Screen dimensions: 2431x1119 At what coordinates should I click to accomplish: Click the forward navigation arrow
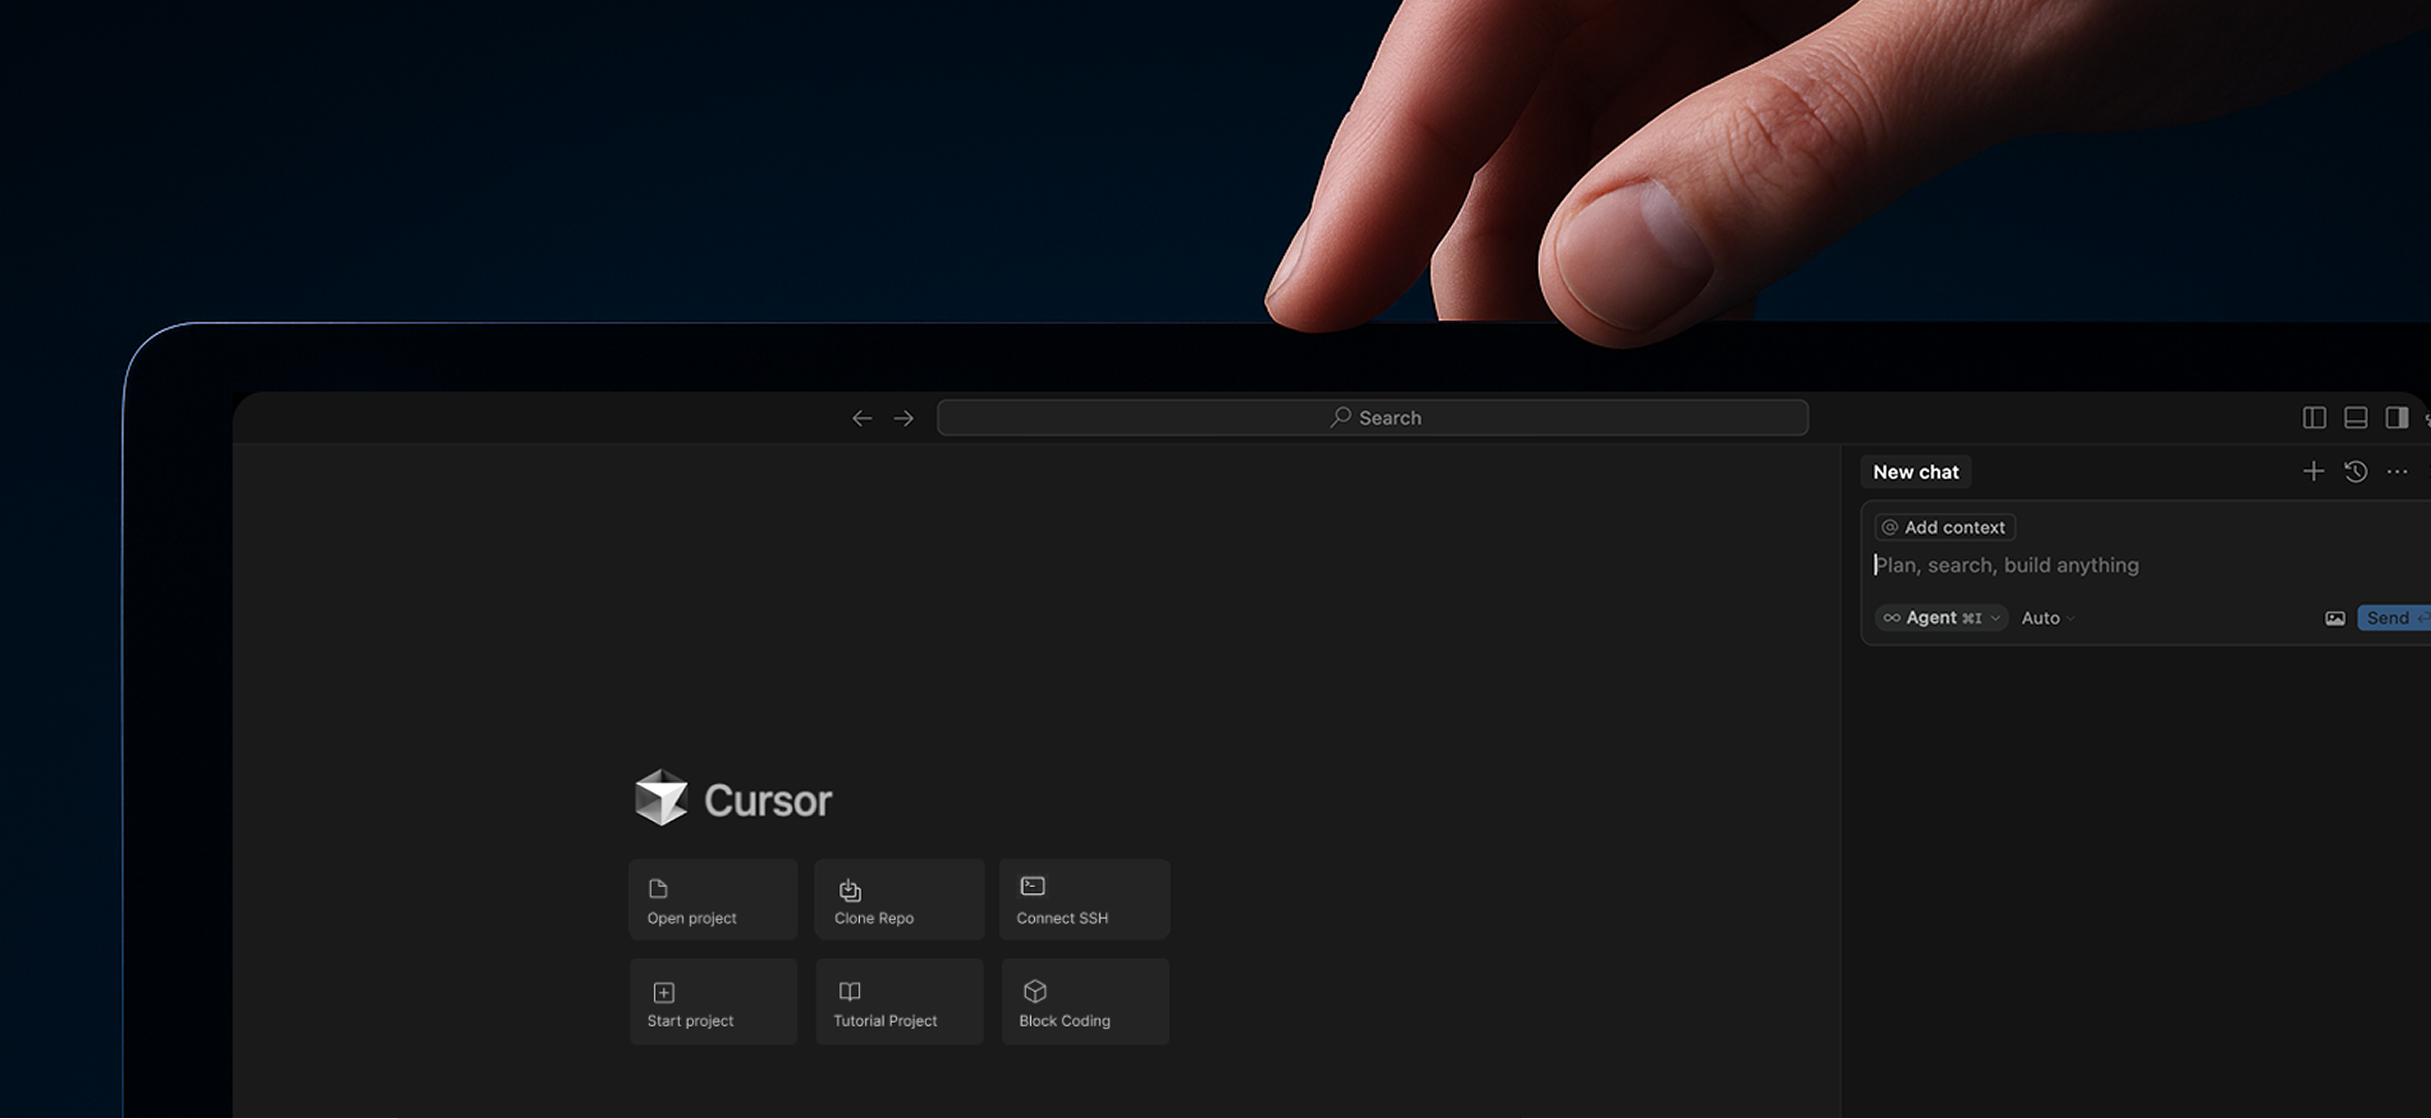[903, 418]
